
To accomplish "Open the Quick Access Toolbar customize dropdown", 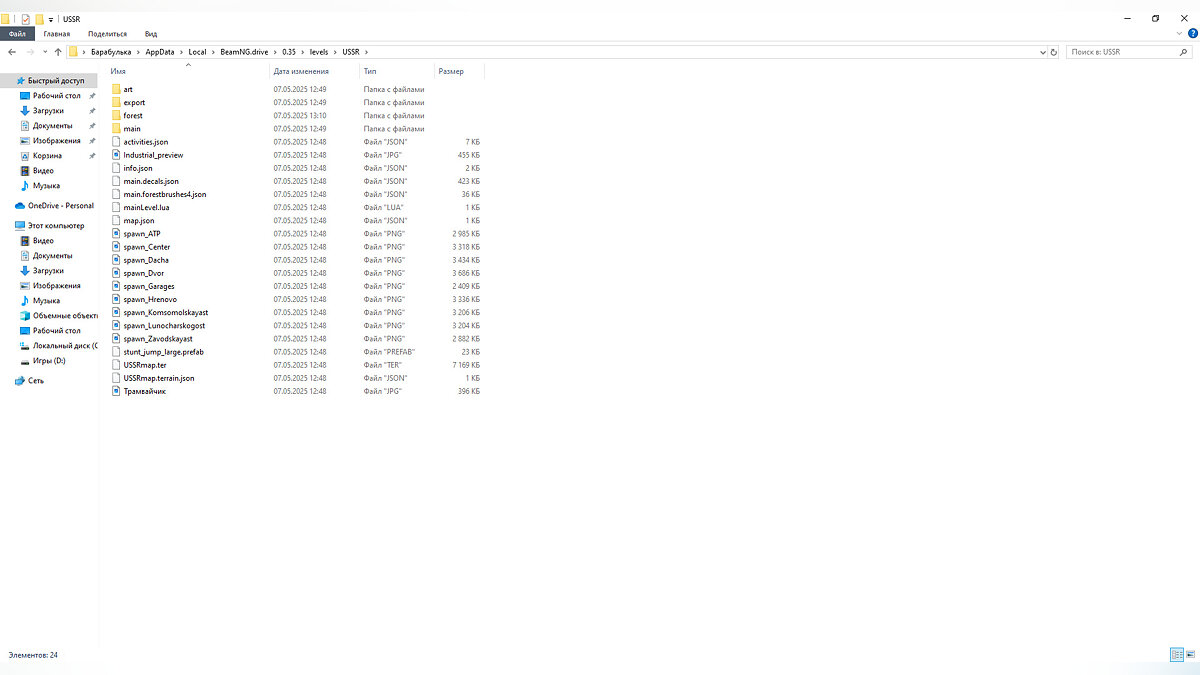I will (x=51, y=19).
